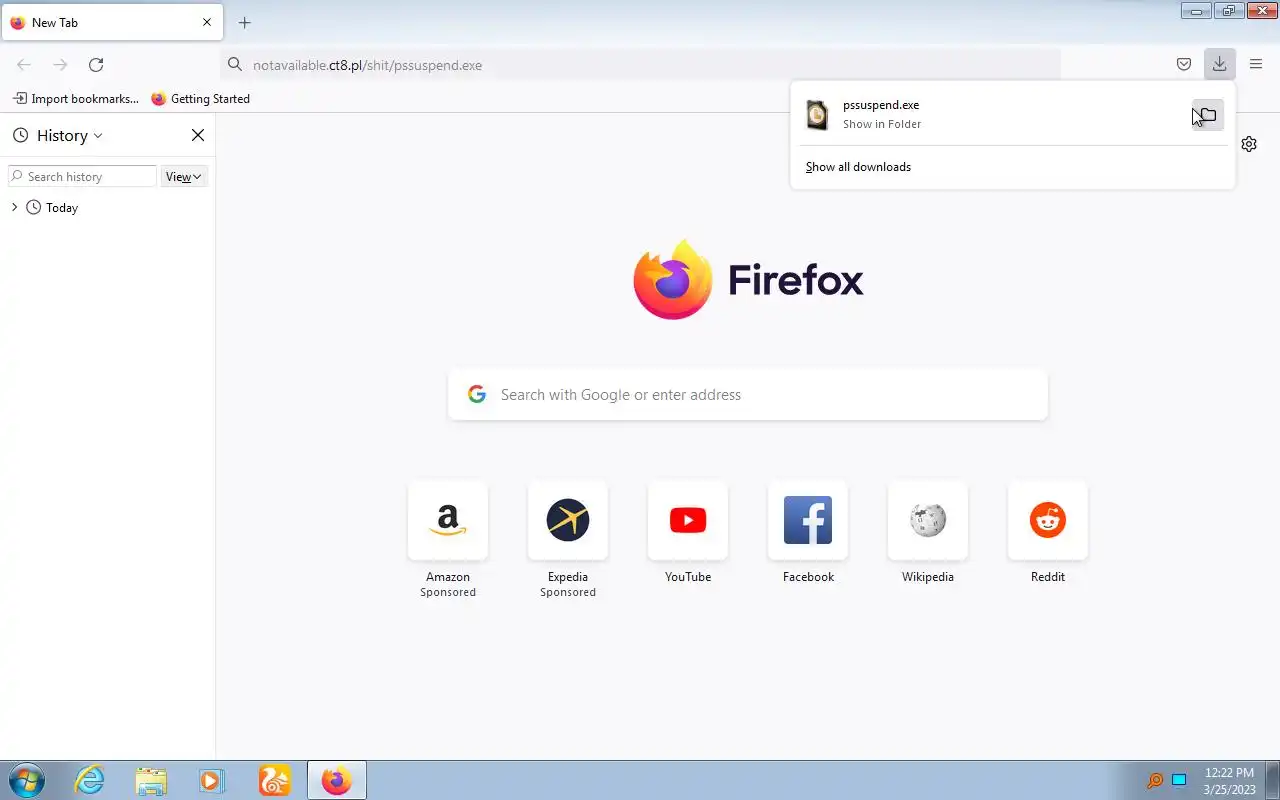Click the tray monitor icon
Viewport: 1280px width, 800px height.
pyautogui.click(x=1179, y=781)
